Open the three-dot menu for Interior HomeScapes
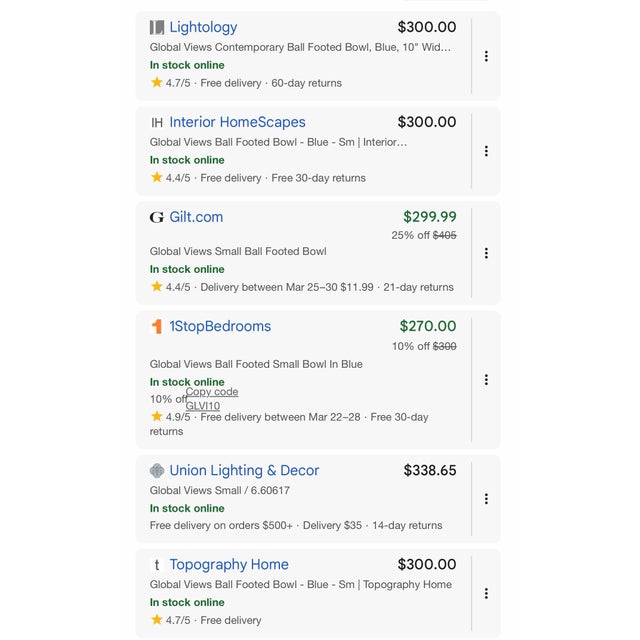This screenshot has height=640, width=640. point(486,151)
